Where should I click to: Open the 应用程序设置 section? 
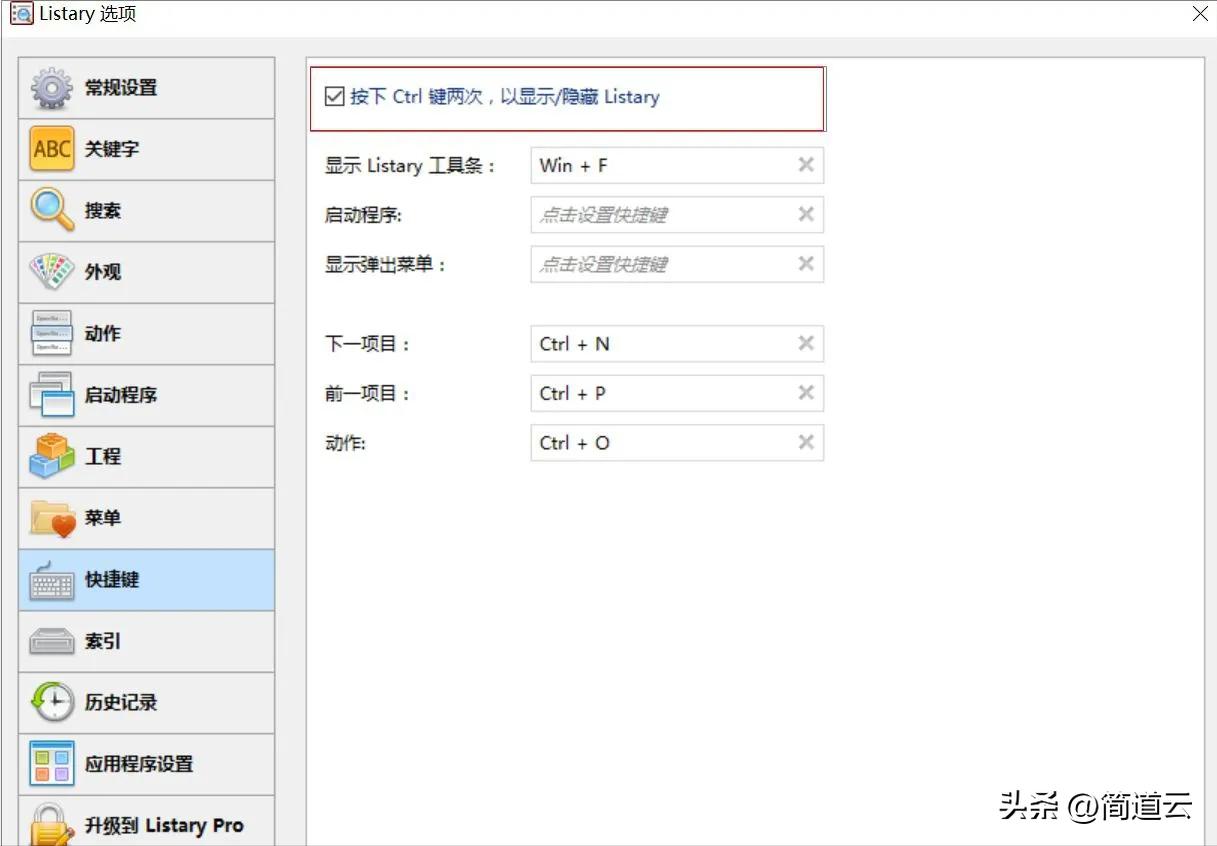(146, 764)
